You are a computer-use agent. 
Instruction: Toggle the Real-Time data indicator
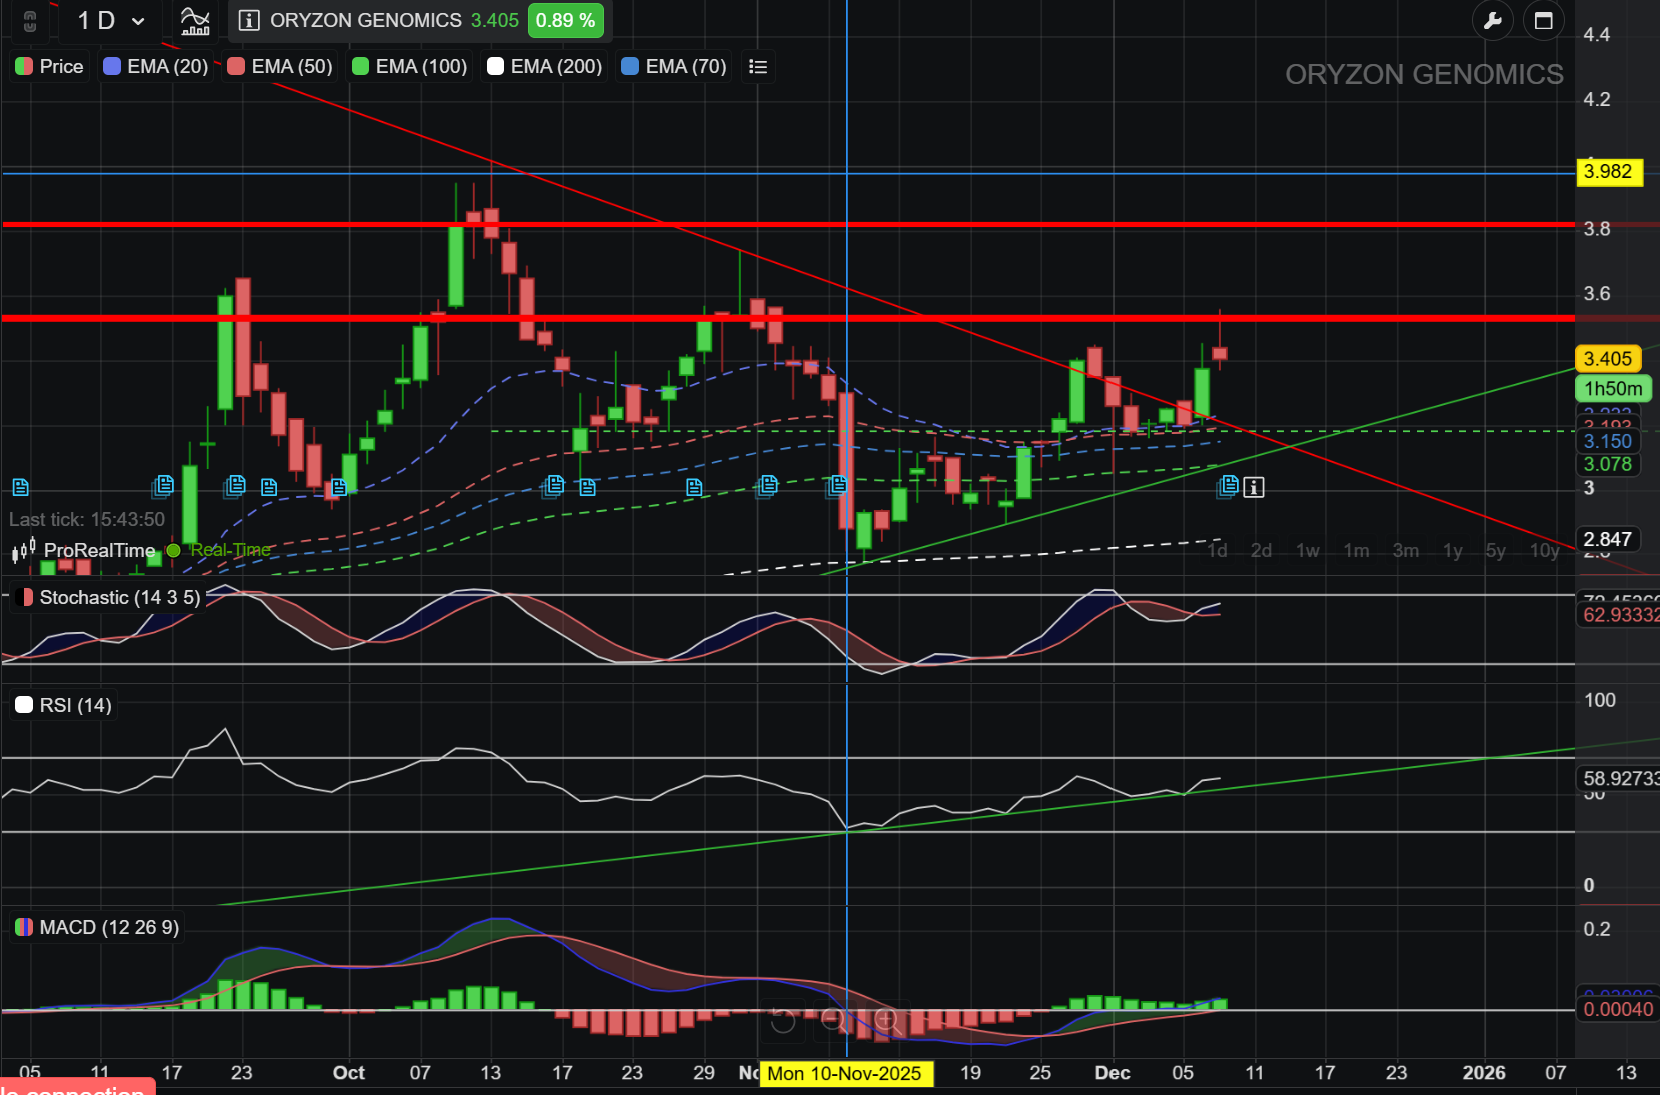pos(171,551)
